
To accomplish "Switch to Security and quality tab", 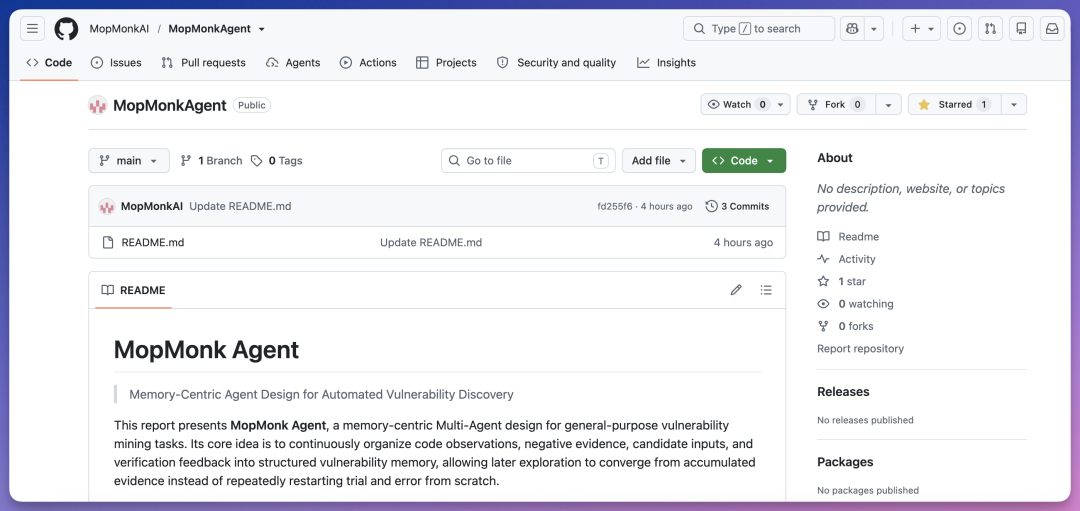I will [x=557, y=63].
